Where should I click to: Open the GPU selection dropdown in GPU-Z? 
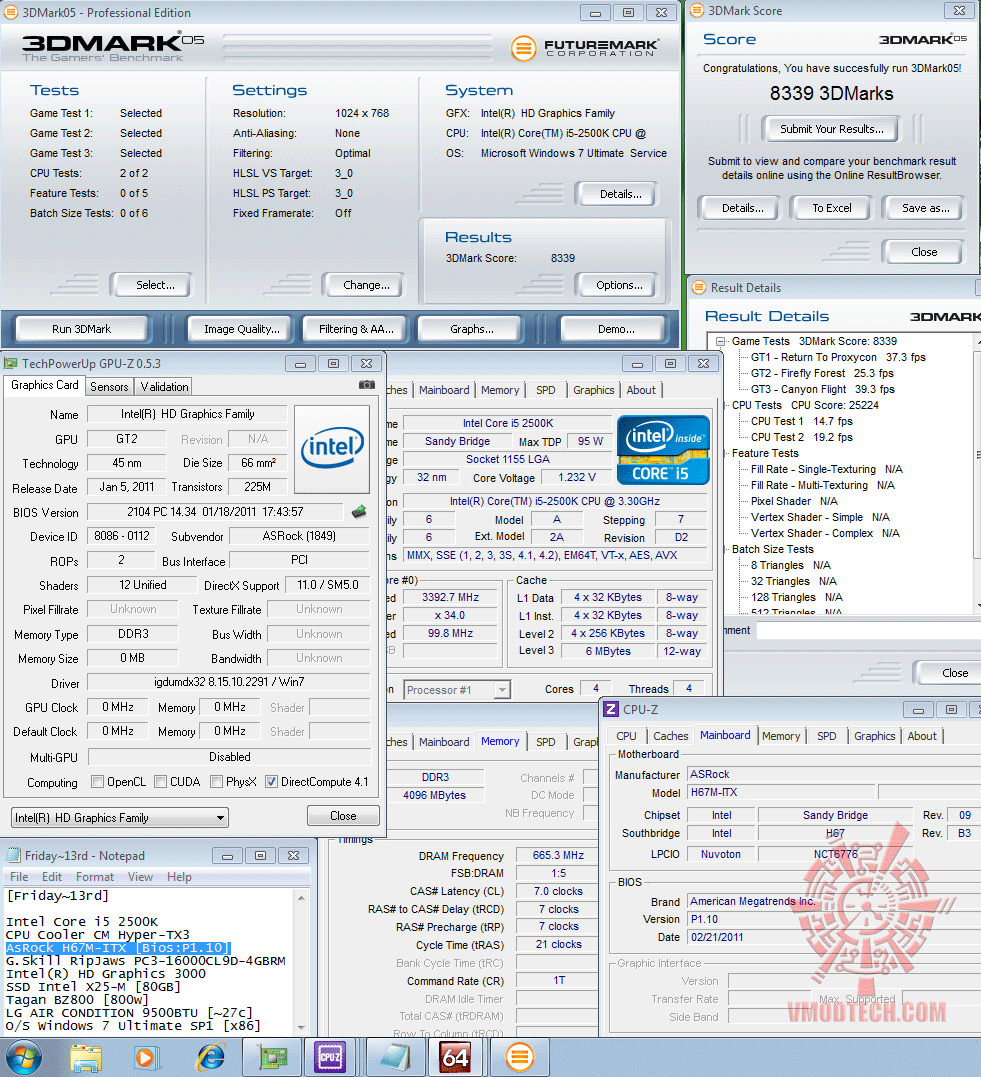tap(120, 818)
